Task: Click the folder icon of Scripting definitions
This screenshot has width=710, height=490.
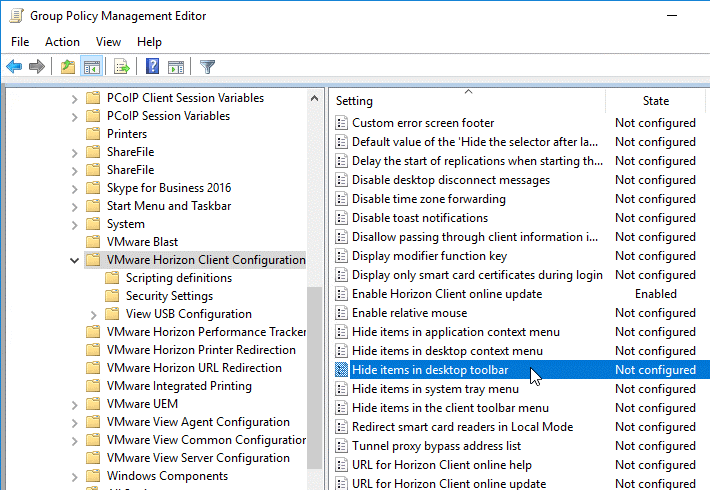Action: tap(112, 278)
